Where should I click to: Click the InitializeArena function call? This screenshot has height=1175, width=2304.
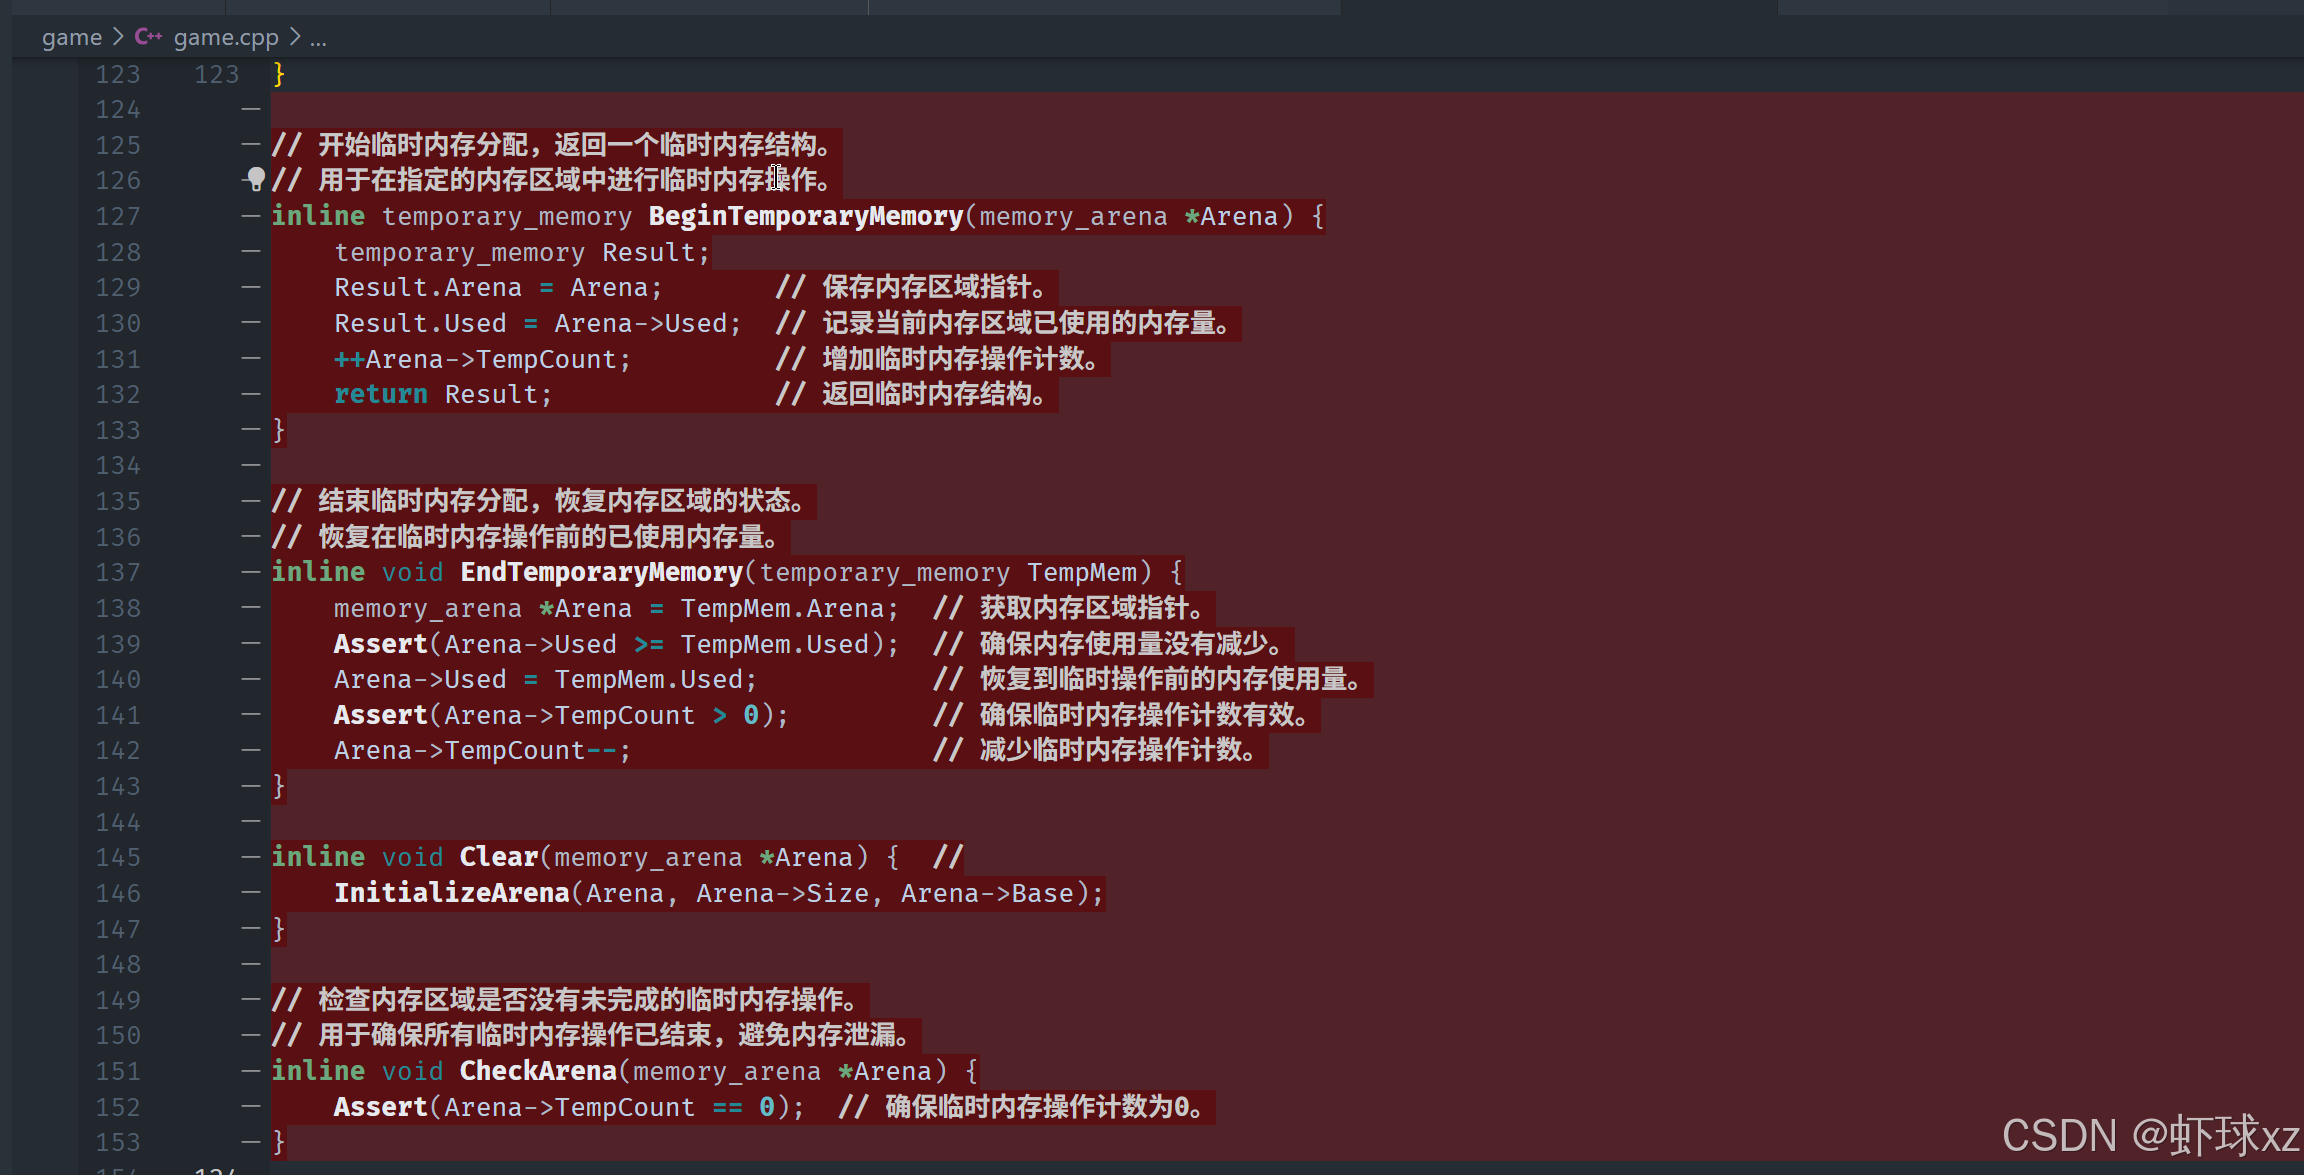pyautogui.click(x=451, y=893)
